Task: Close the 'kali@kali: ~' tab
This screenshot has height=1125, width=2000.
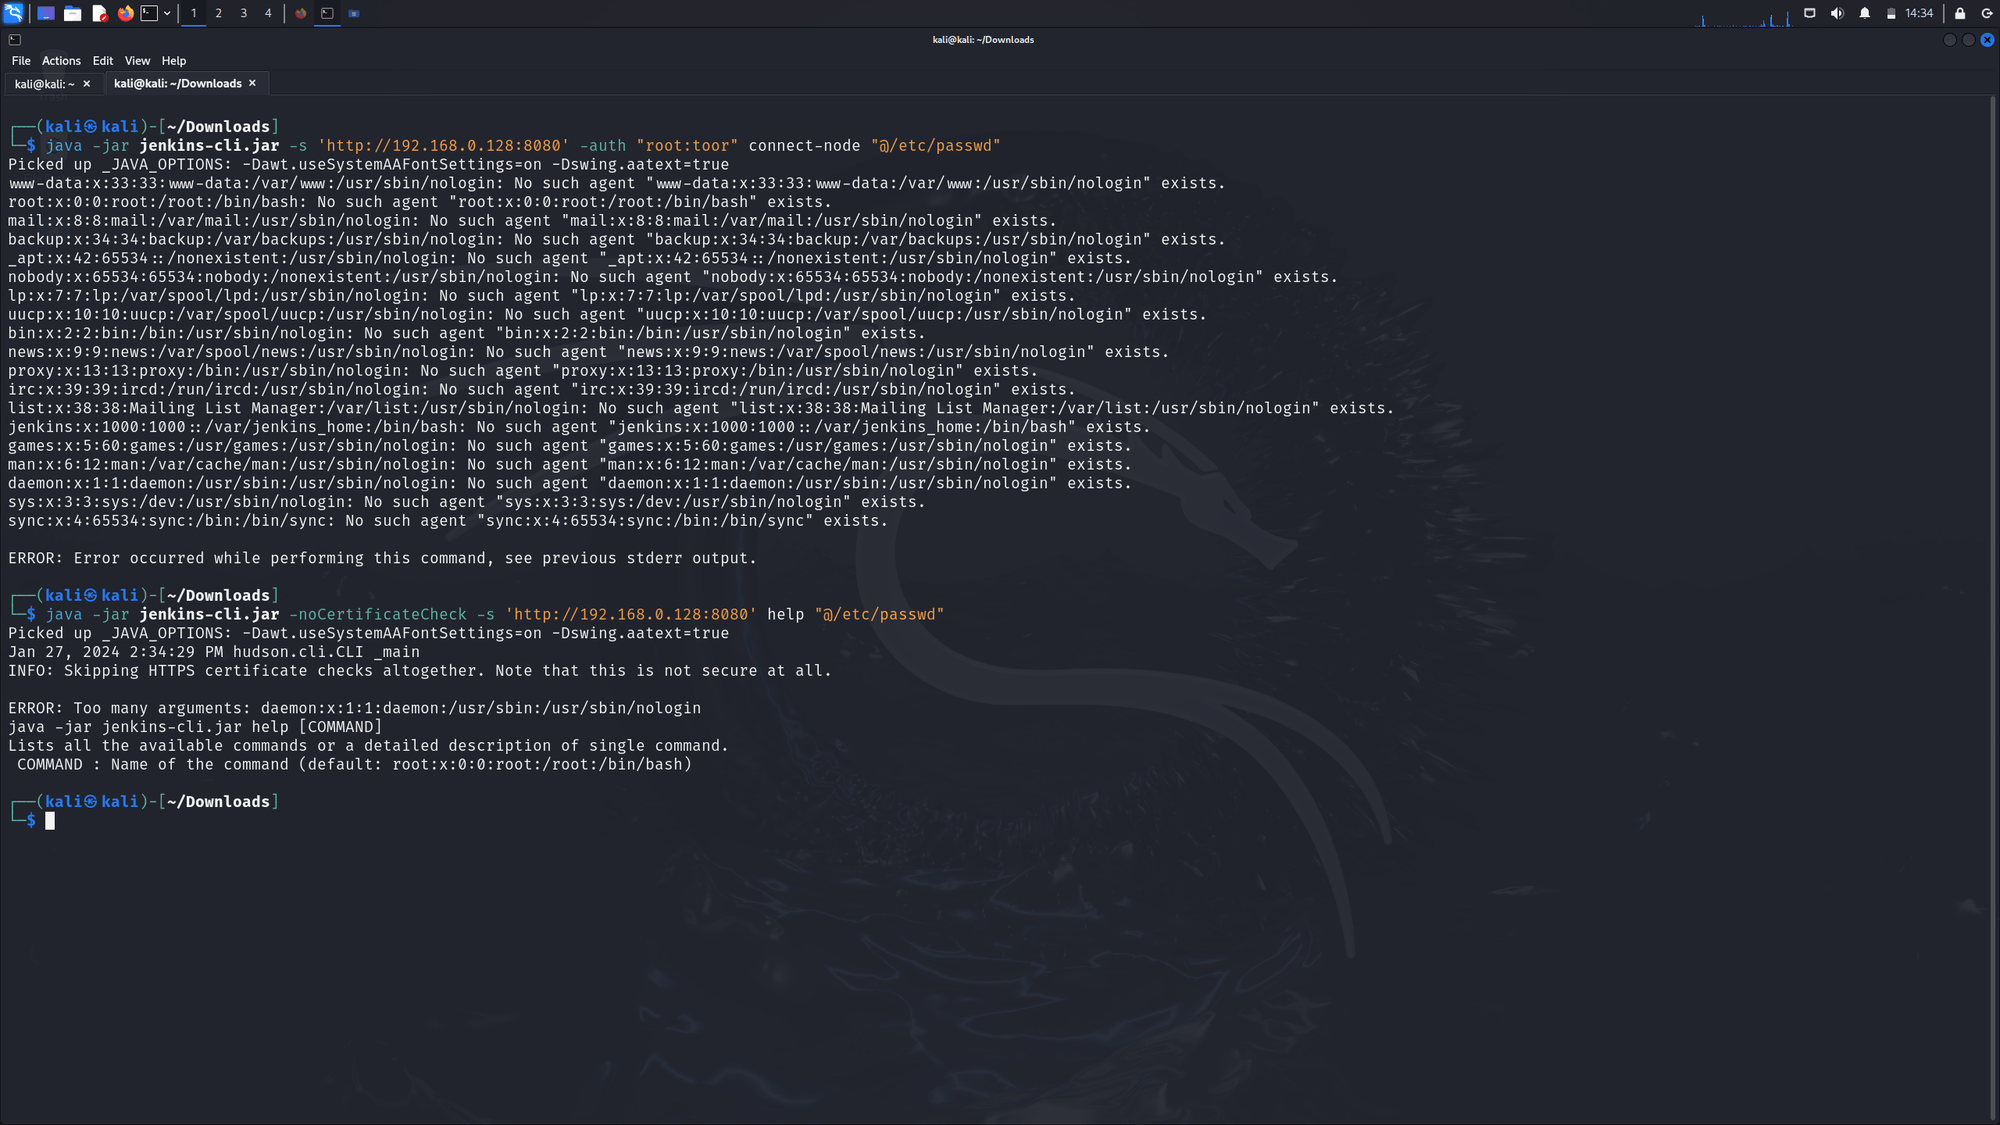Action: [x=87, y=84]
